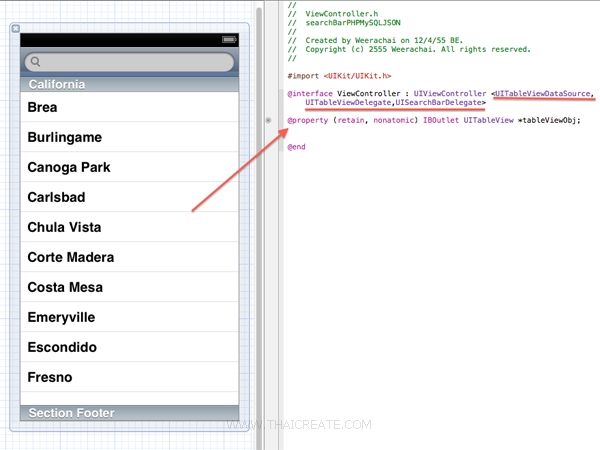Click the UITableViewDataSource protocol in code

[x=543, y=93]
